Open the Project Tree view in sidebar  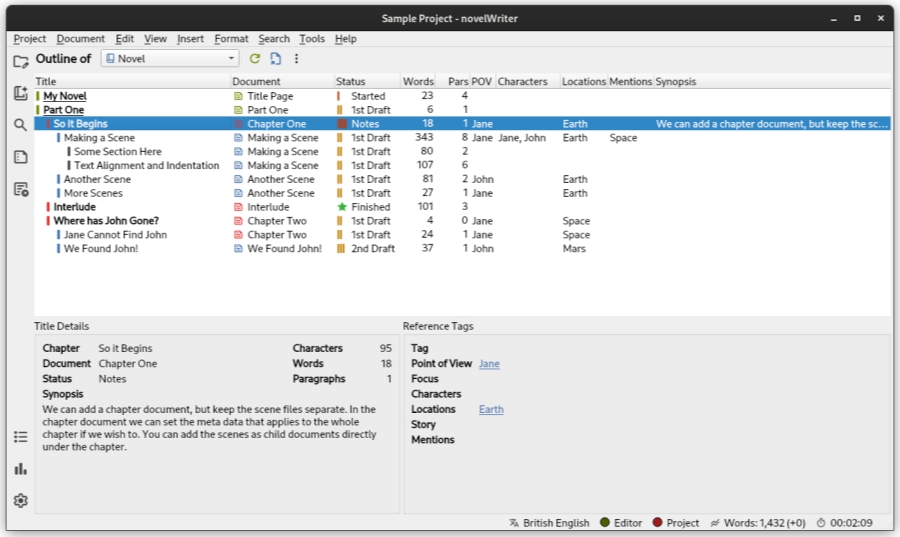pos(20,61)
